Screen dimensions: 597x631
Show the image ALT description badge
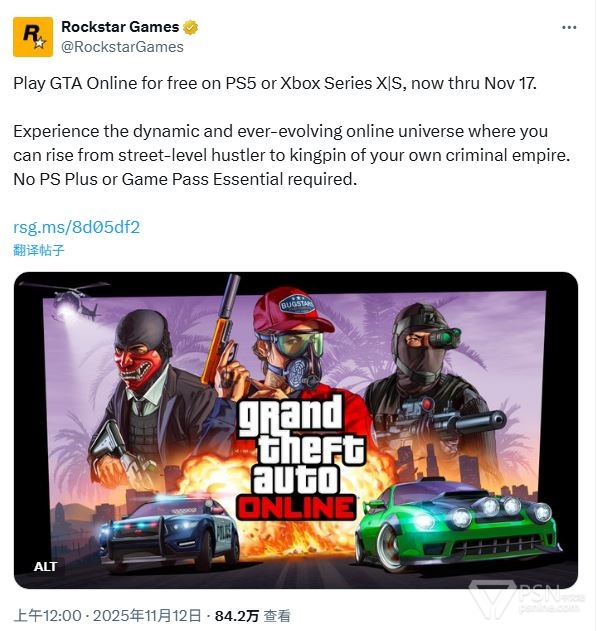(x=45, y=566)
